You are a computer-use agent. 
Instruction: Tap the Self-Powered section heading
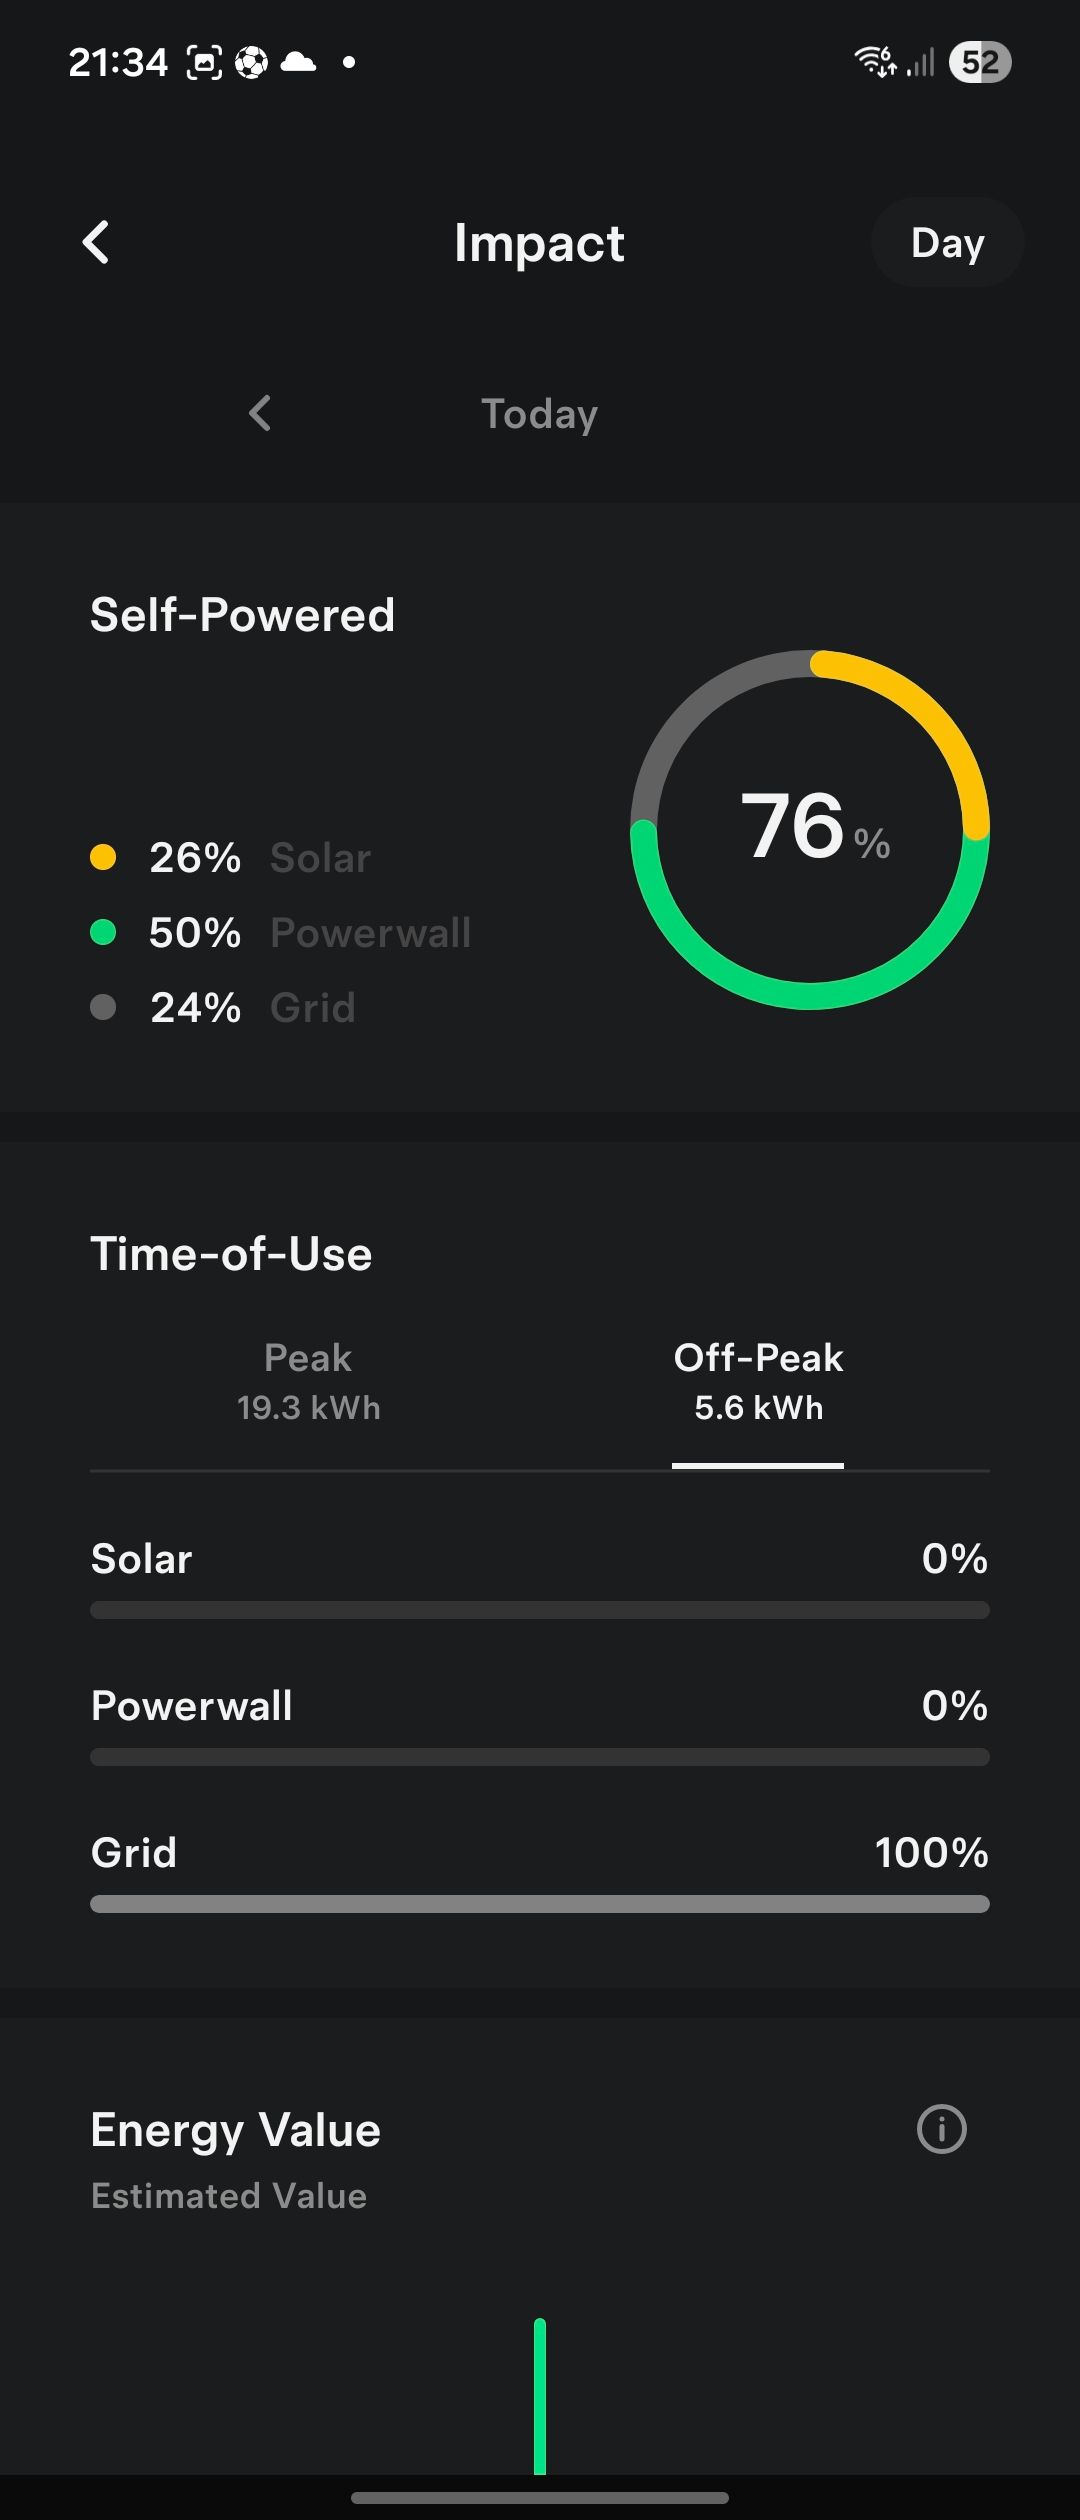click(242, 615)
